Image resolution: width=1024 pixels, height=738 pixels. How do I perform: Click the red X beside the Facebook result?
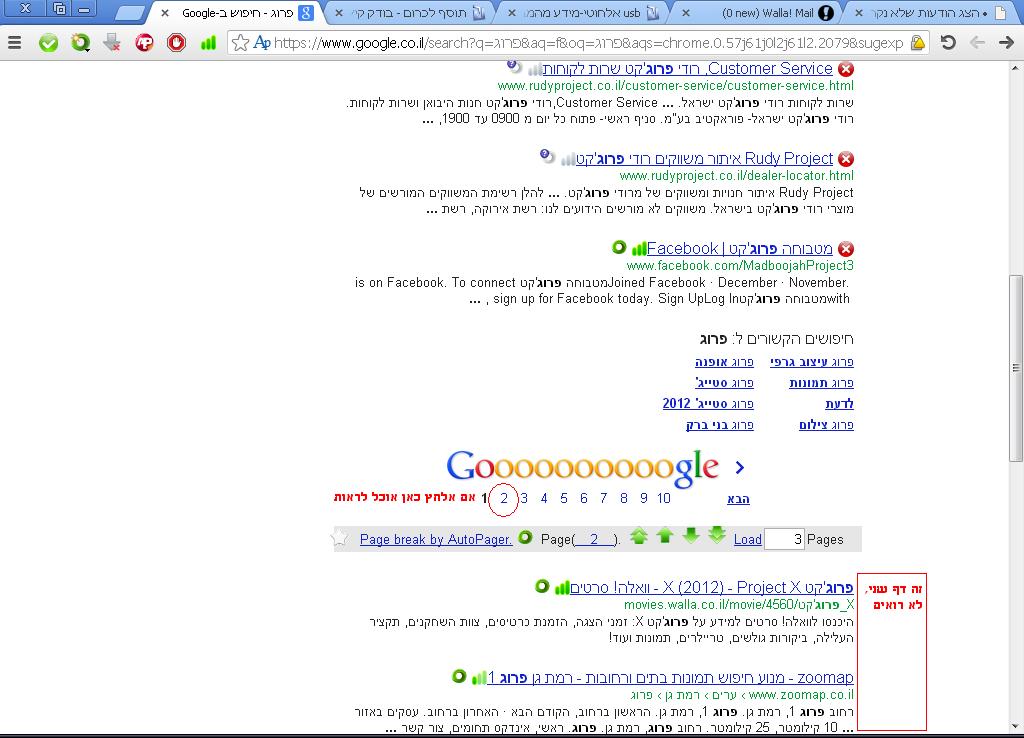pyautogui.click(x=846, y=249)
